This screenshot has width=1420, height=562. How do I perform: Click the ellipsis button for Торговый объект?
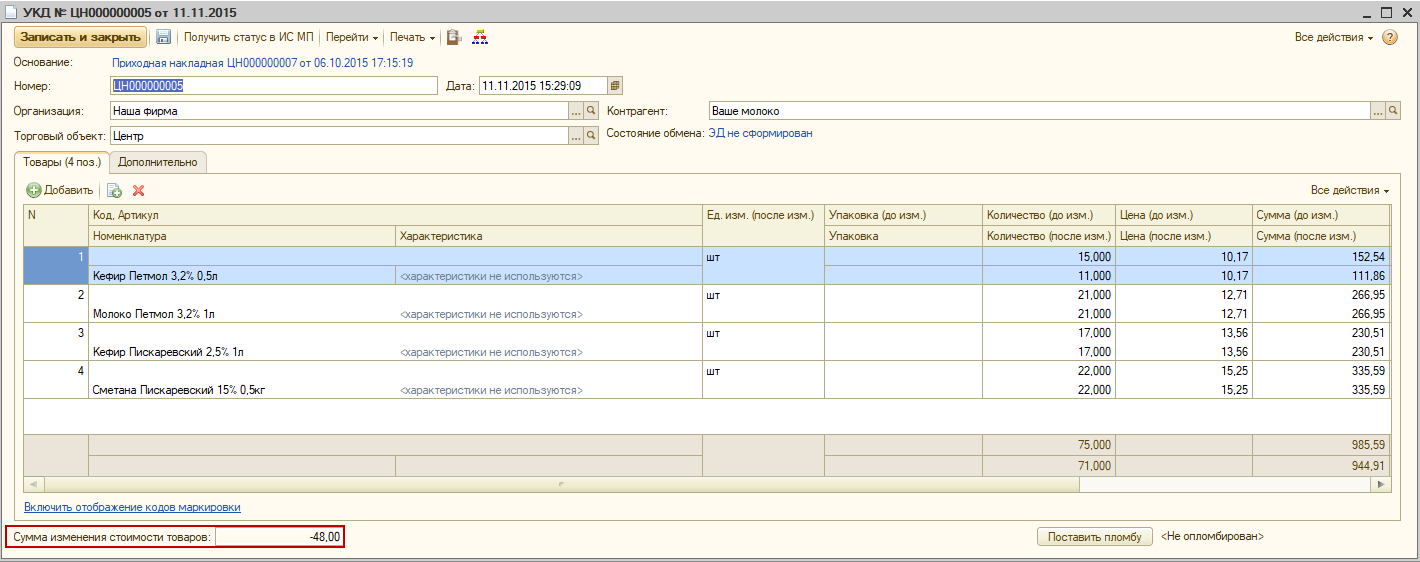[576, 135]
